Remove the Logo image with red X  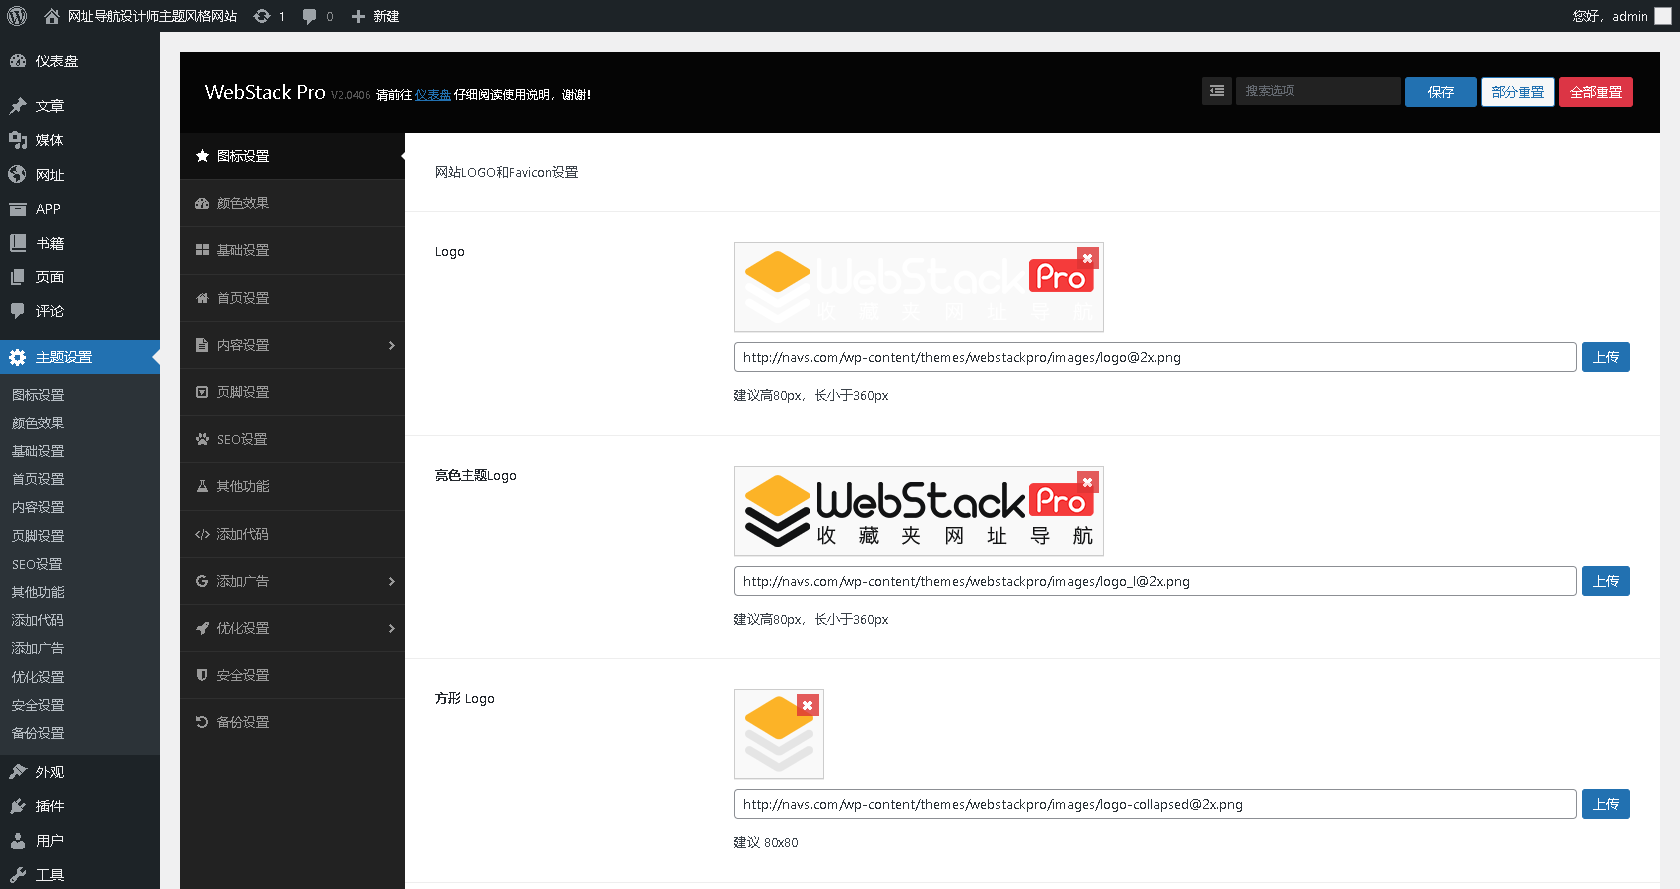pyautogui.click(x=1087, y=258)
